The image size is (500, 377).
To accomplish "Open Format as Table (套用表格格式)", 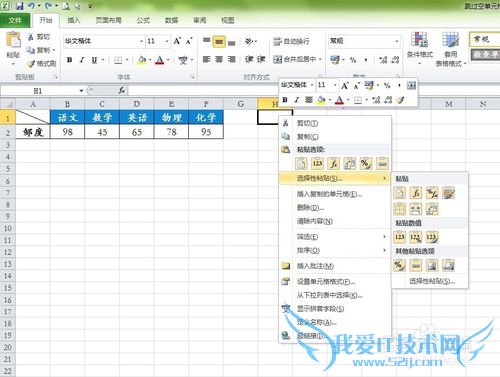I will [x=451, y=49].
